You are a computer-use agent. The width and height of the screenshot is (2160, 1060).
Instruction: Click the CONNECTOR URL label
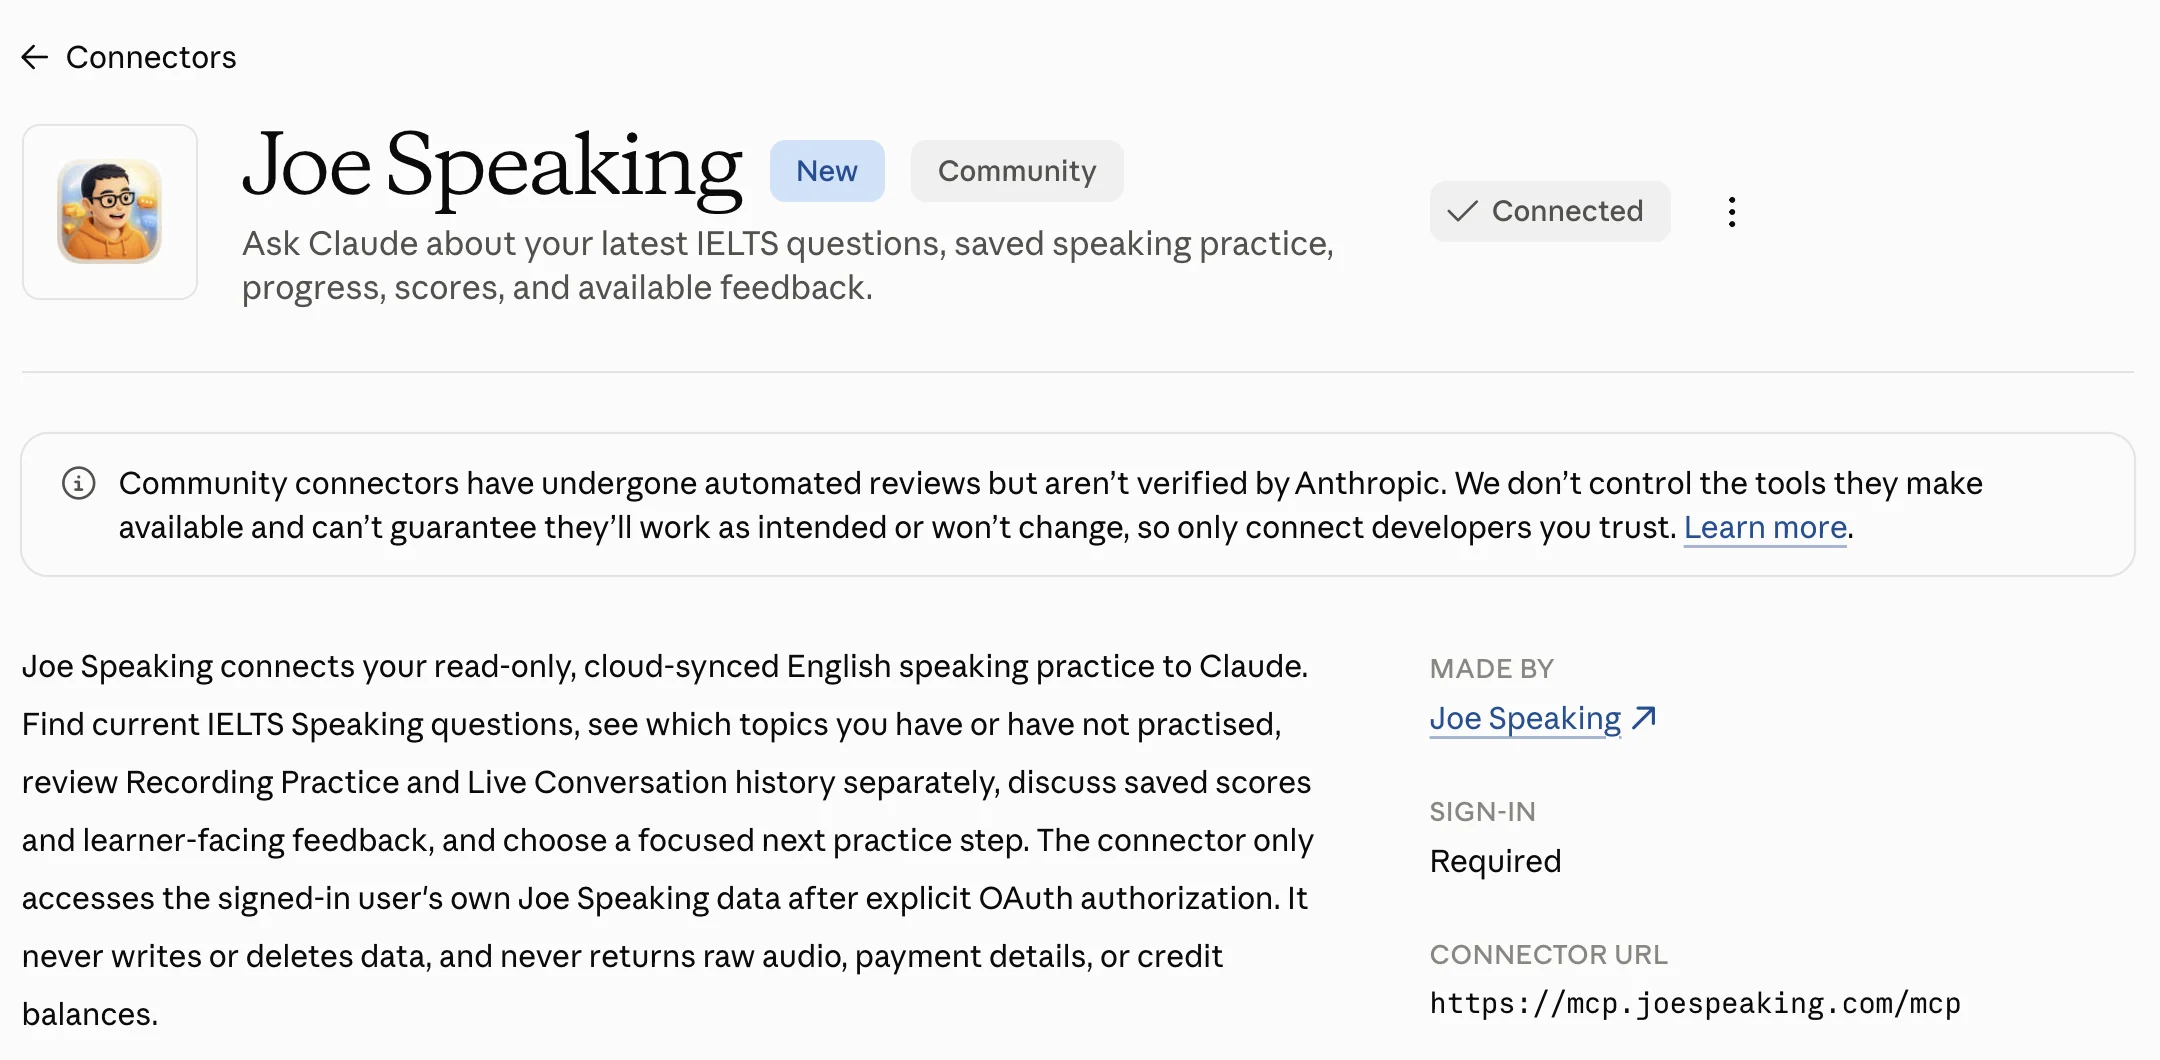1548,955
